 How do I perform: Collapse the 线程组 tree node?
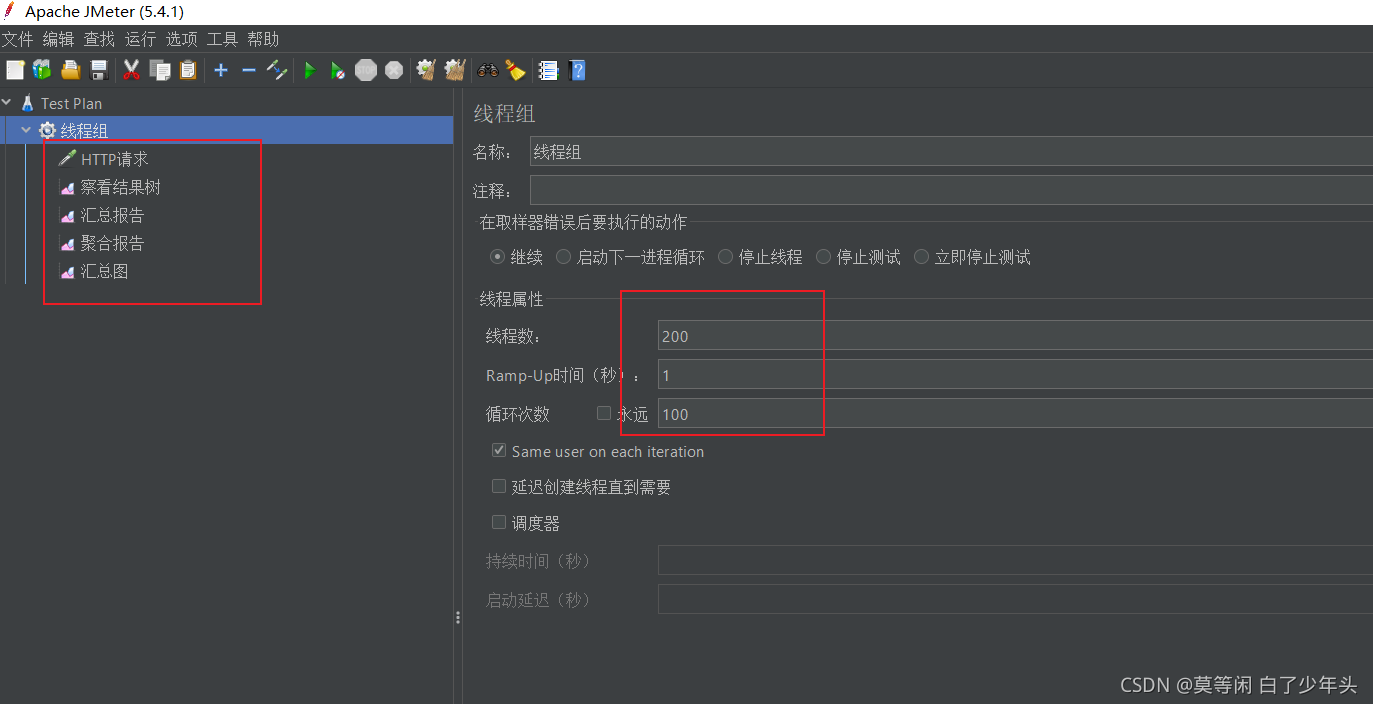tap(26, 130)
